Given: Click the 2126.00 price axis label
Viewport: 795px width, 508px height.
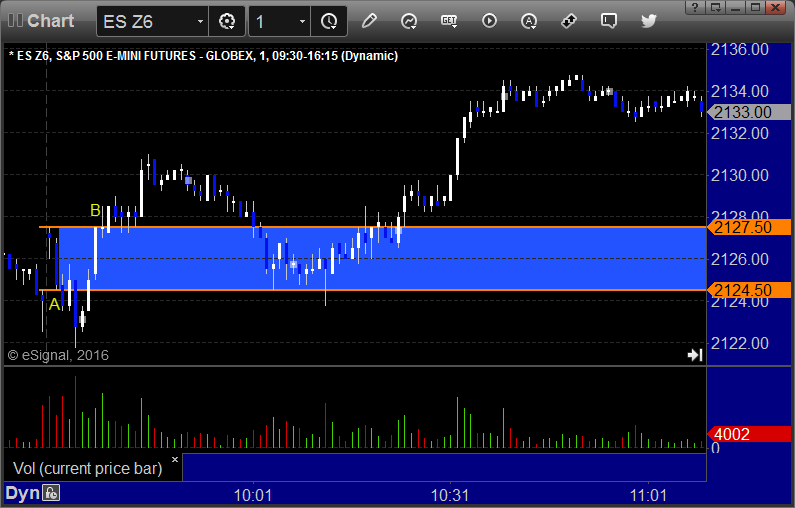Looking at the screenshot, I should (x=740, y=259).
